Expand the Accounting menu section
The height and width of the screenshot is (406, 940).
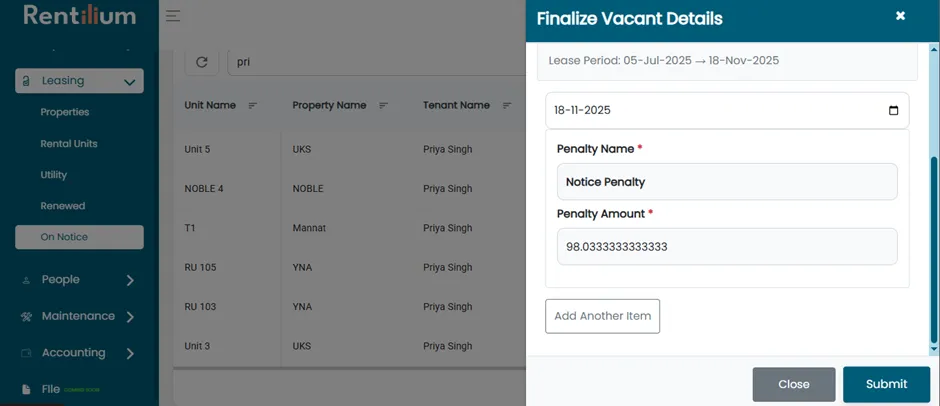[x=79, y=353]
